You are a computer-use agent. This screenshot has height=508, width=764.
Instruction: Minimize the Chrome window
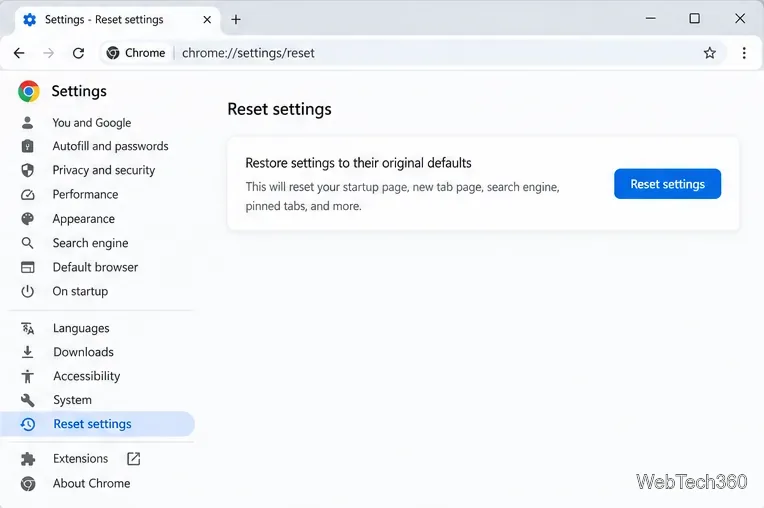[650, 19]
